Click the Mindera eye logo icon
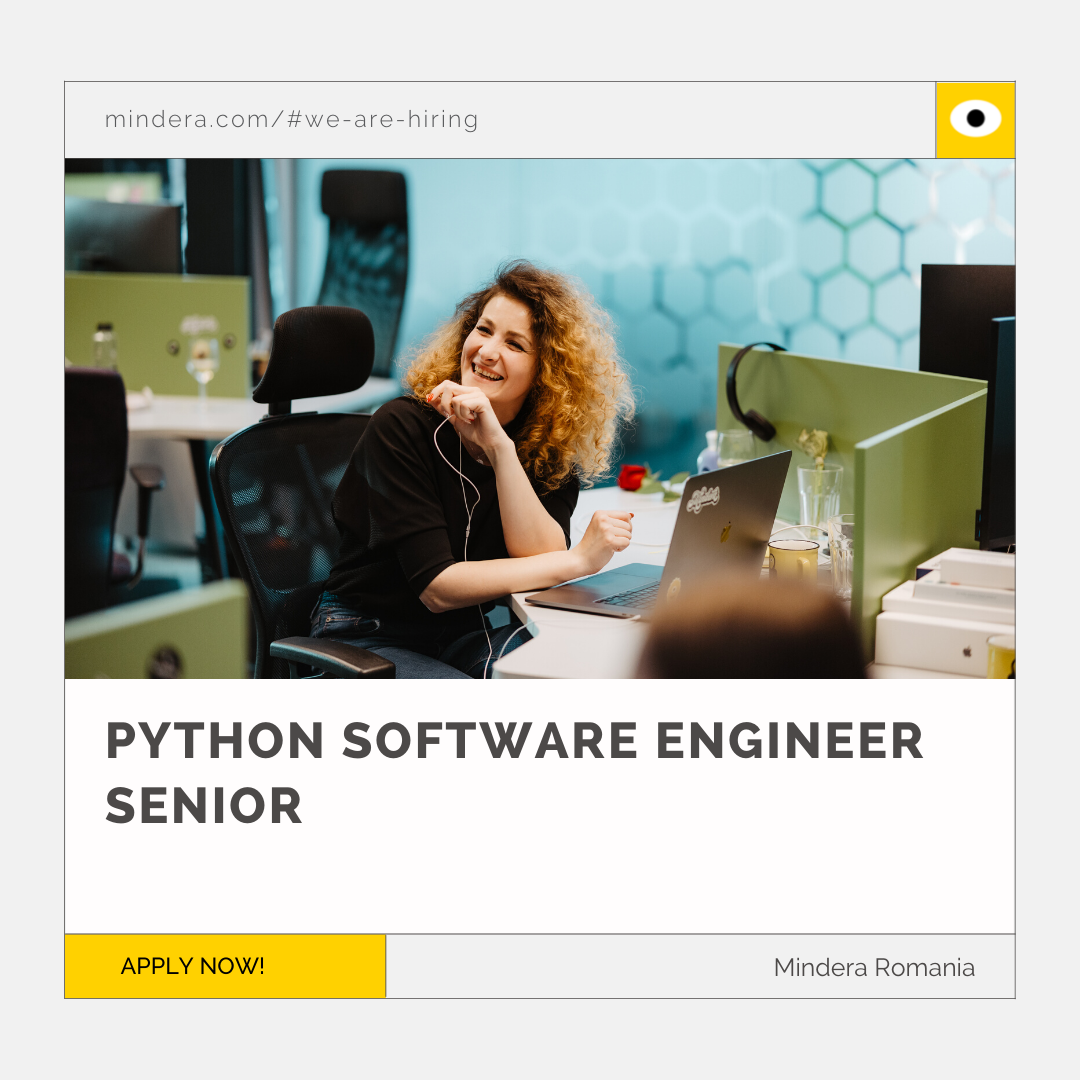The image size is (1080, 1080). coord(975,118)
